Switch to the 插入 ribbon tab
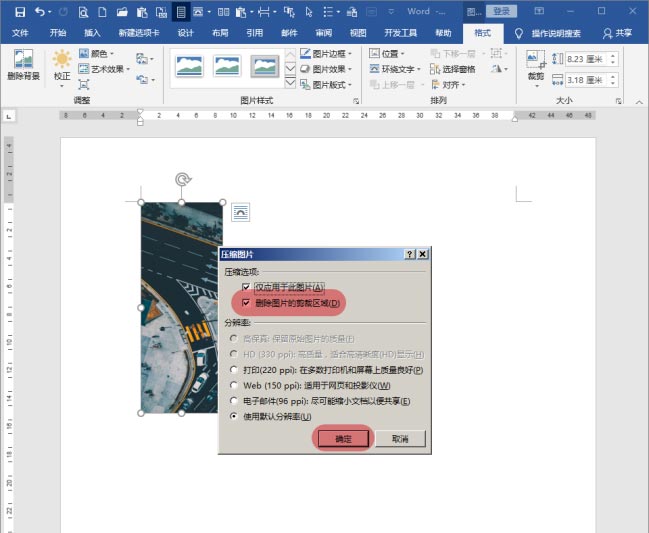 pyautogui.click(x=93, y=33)
